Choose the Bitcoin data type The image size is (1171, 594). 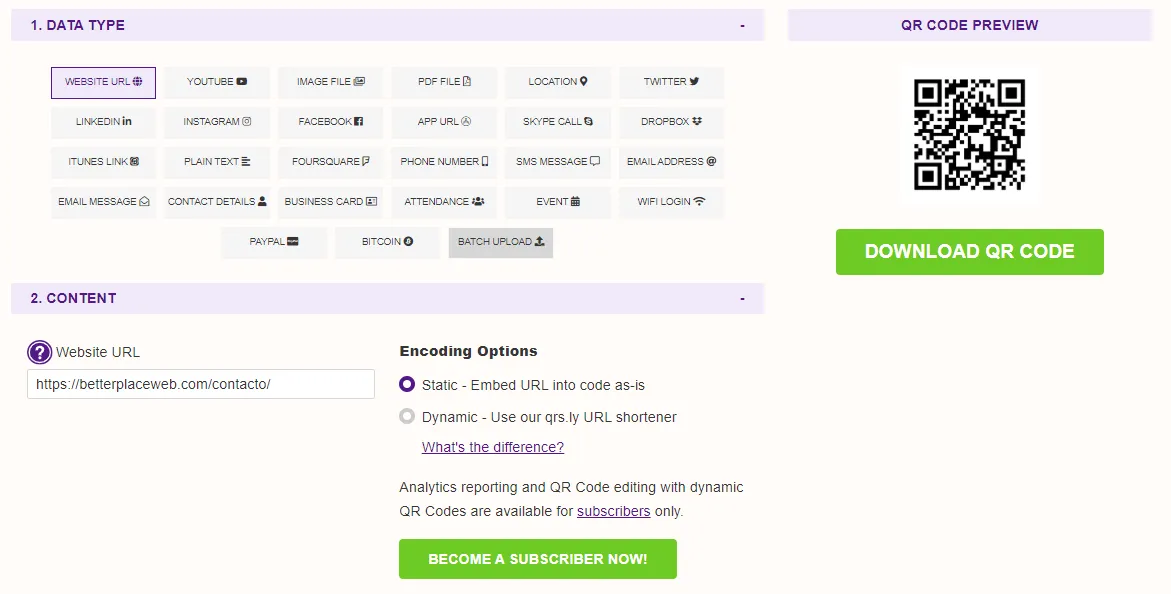387,242
